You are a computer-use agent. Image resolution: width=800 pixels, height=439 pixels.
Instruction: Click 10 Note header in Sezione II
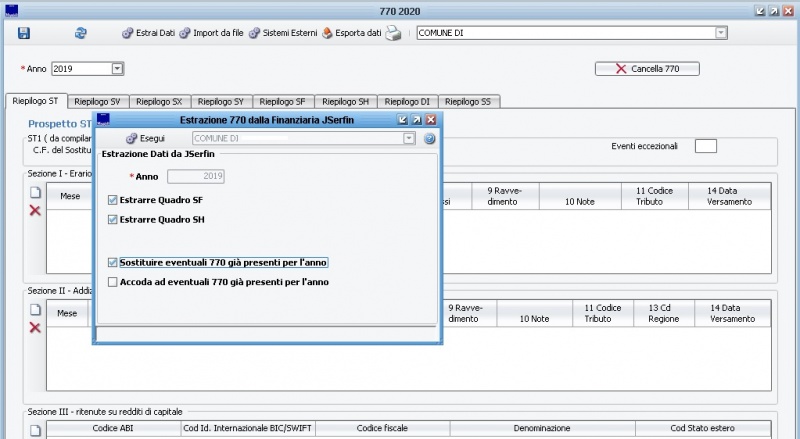tap(534, 313)
